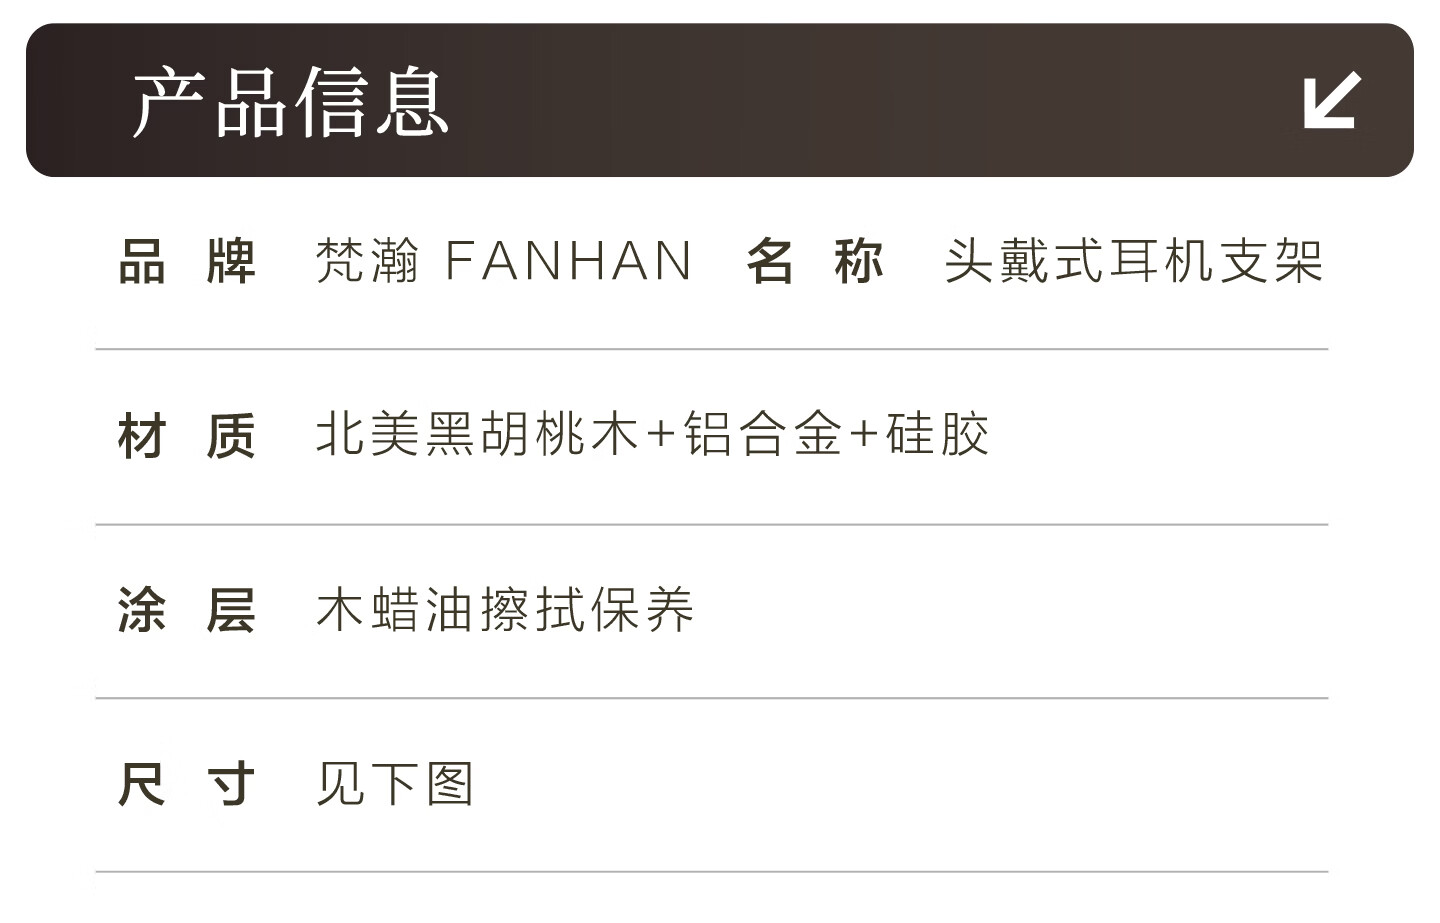Select the 材质 label

187,436
